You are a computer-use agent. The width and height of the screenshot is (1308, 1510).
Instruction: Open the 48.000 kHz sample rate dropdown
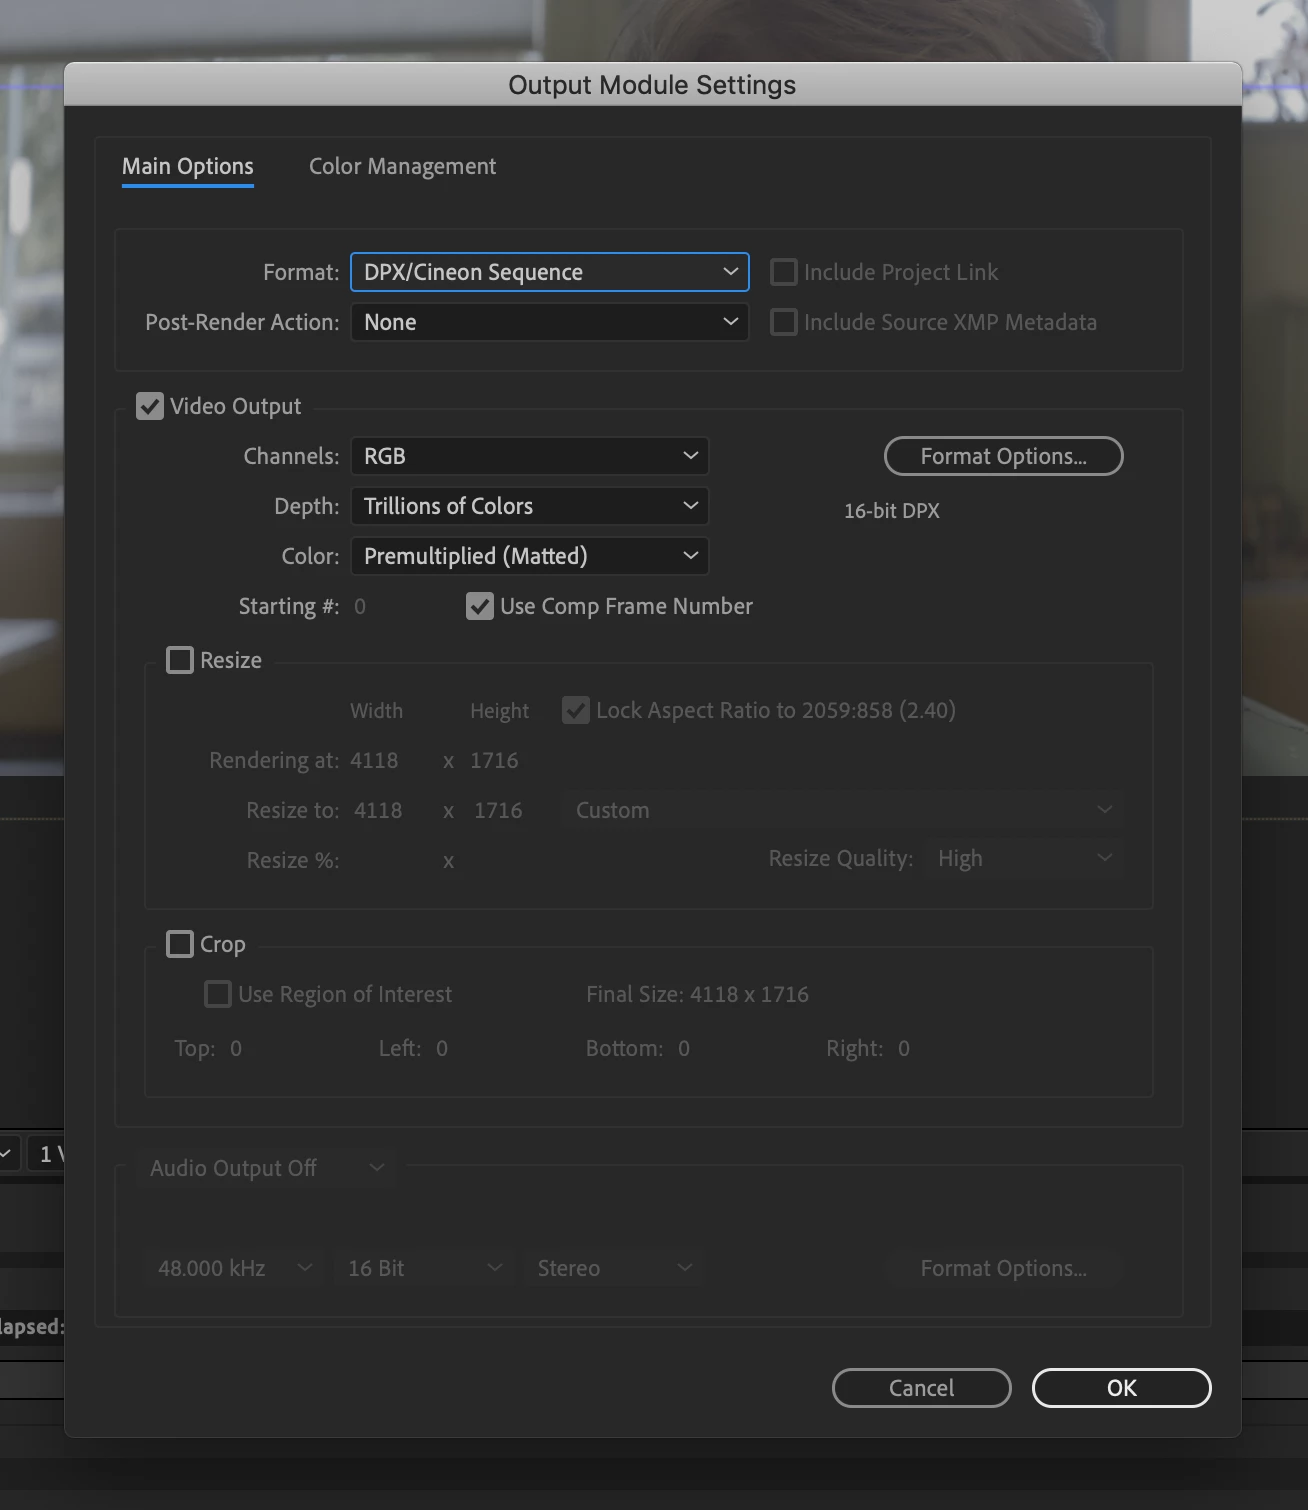tap(234, 1268)
